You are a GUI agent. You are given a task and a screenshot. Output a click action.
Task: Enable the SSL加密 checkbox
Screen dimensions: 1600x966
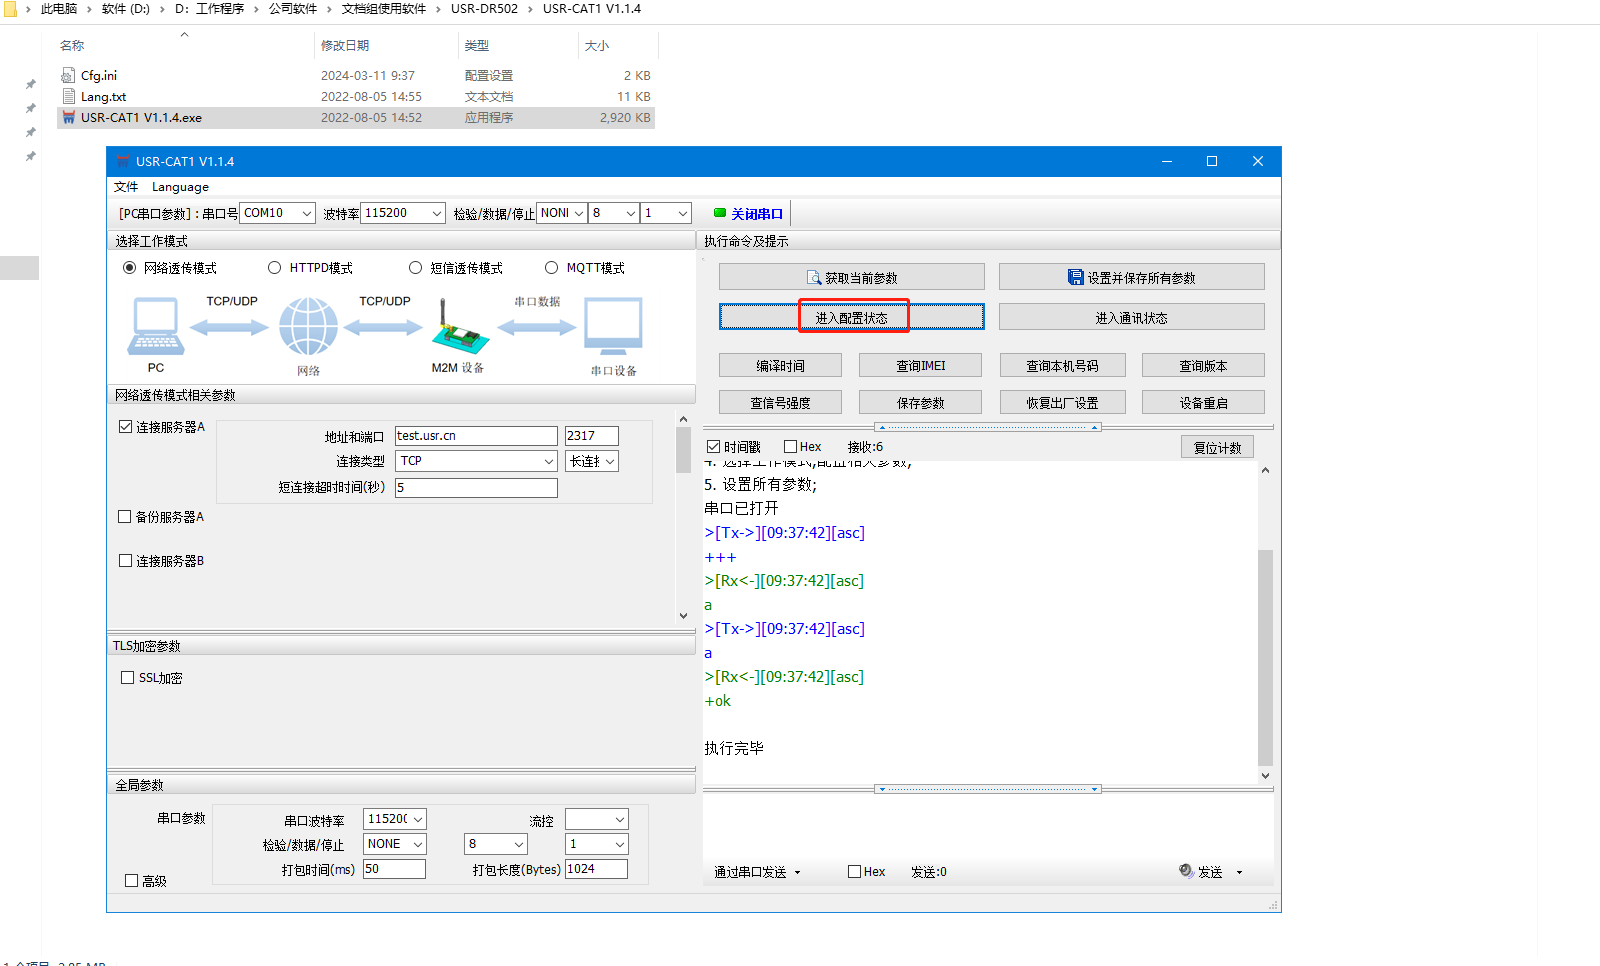[127, 678]
